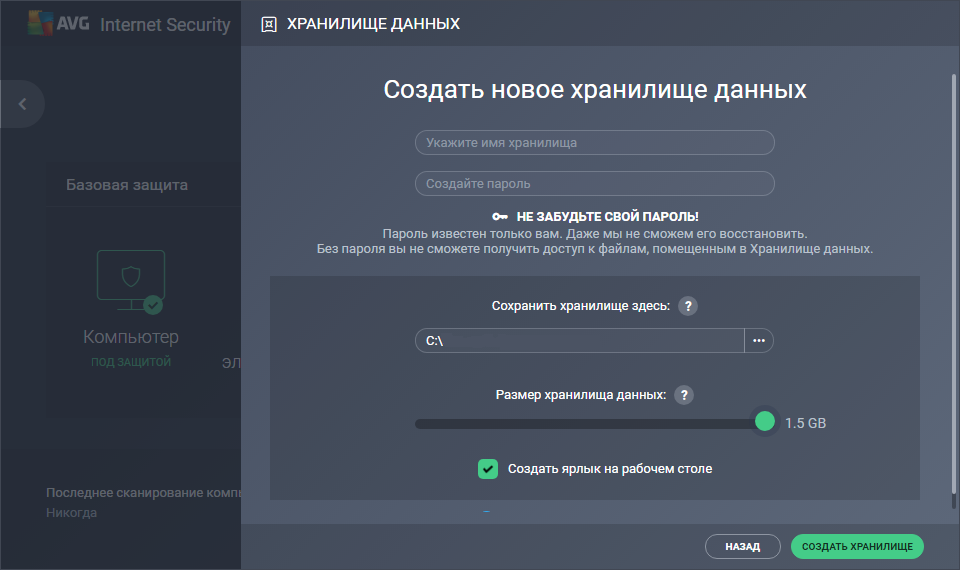Screen dimensions: 960x570
Task: Click the СОЗДАТЬ ХРАНИЛИЩЕ button
Action: (x=857, y=547)
